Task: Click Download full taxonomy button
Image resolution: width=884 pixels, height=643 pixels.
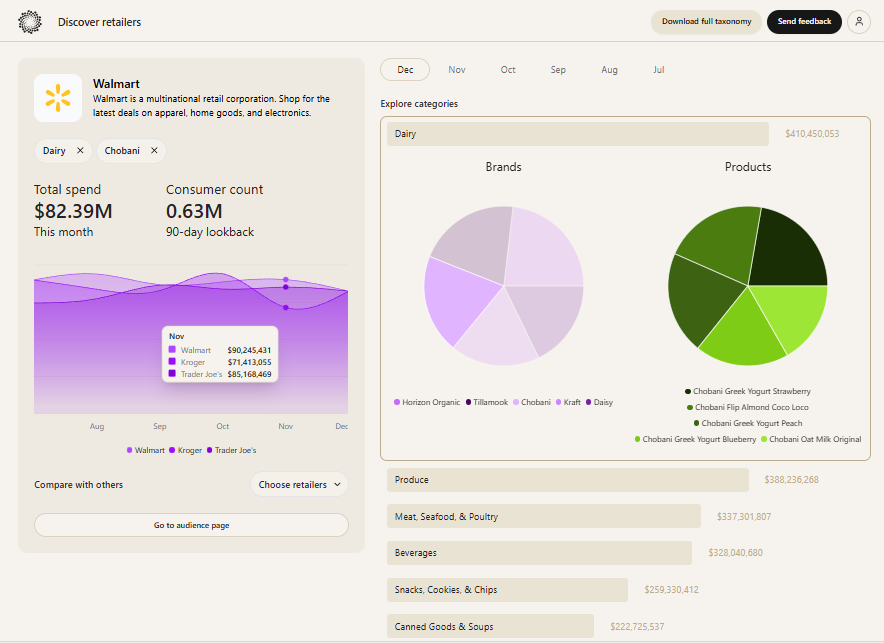Action: pos(706,21)
